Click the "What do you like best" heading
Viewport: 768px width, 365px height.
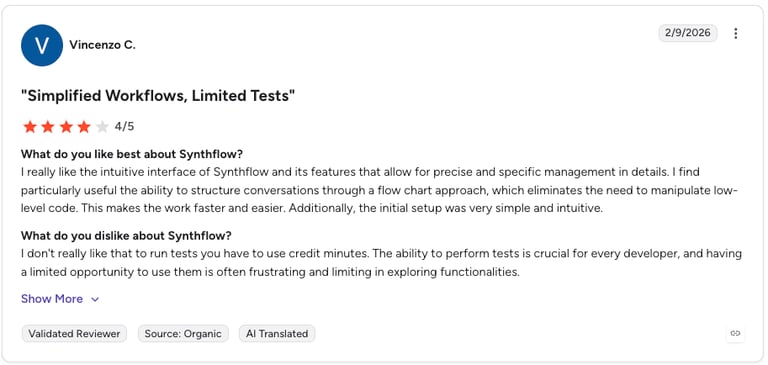(x=132, y=154)
